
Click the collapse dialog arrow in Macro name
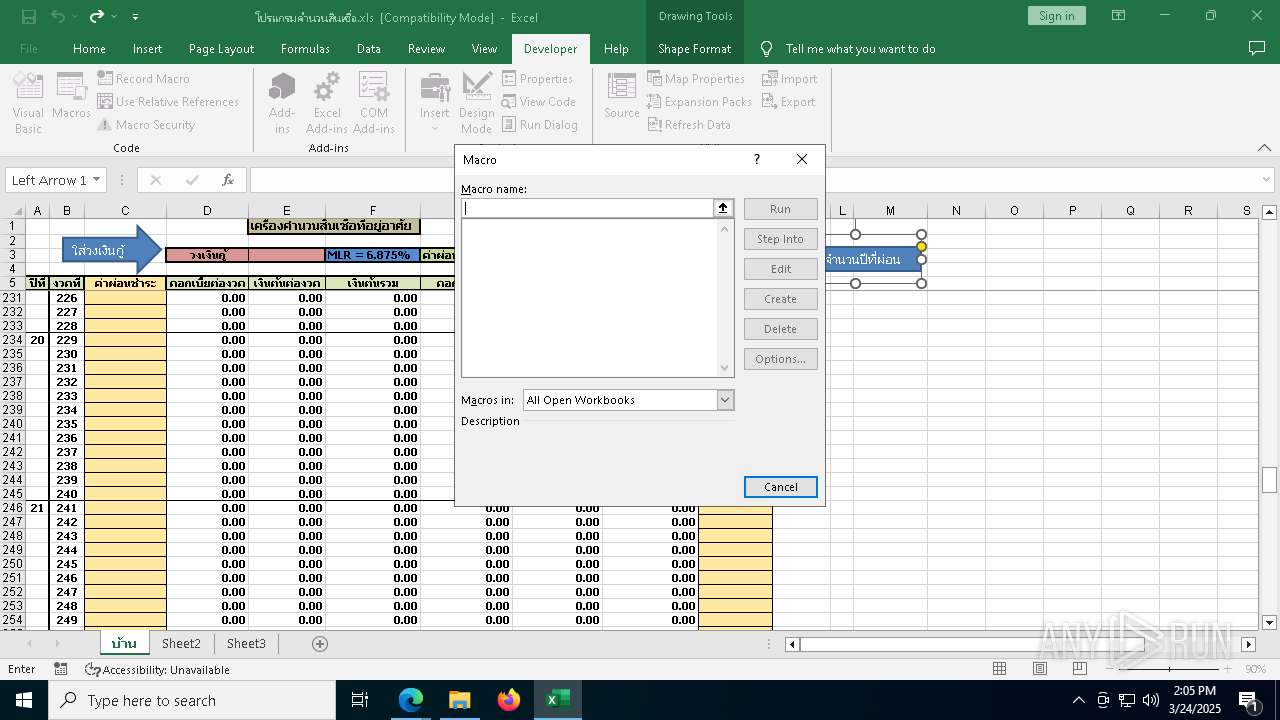click(x=723, y=208)
